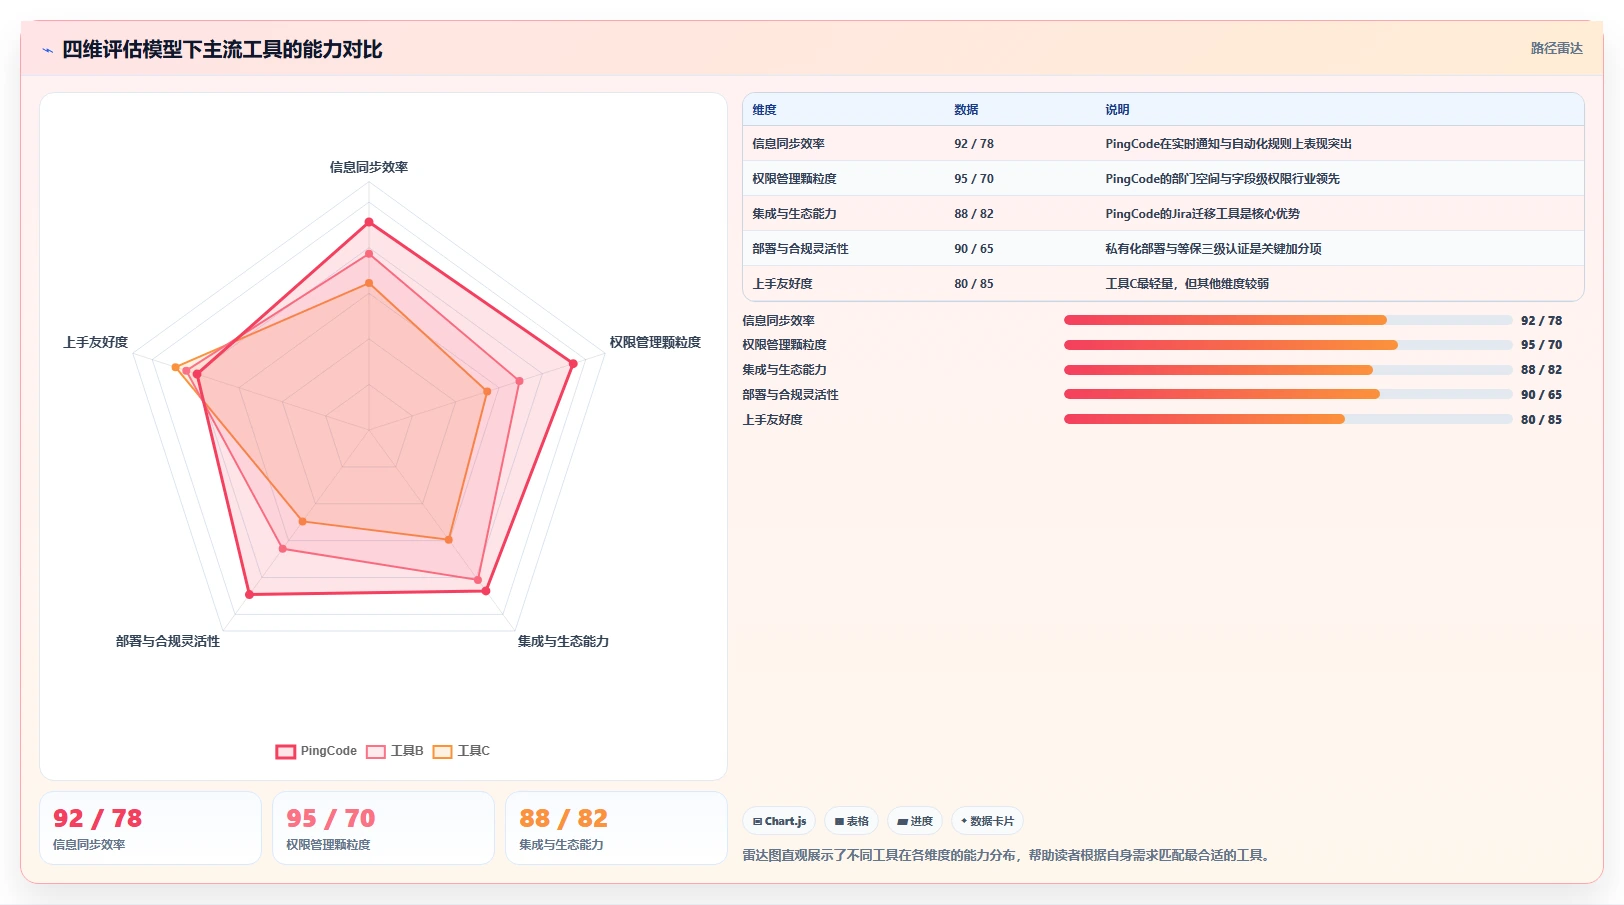Click radar axis label 上手友好度
1624x905 pixels.
[x=95, y=342]
